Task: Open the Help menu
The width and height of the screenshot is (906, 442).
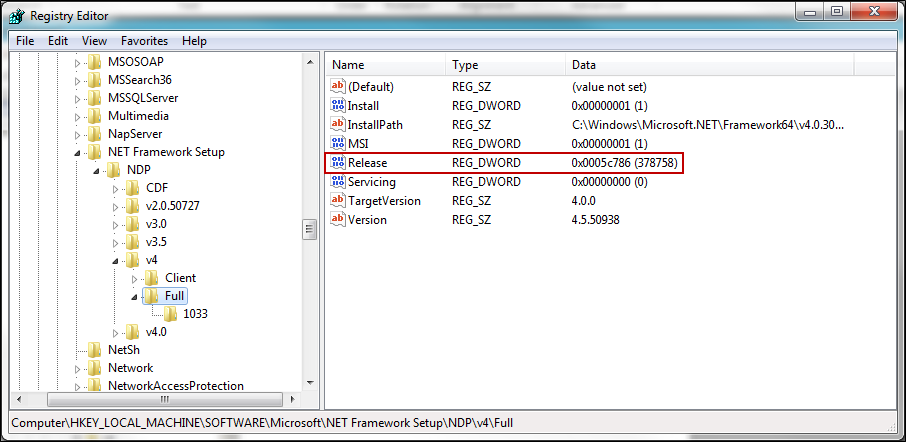Action: coord(194,41)
